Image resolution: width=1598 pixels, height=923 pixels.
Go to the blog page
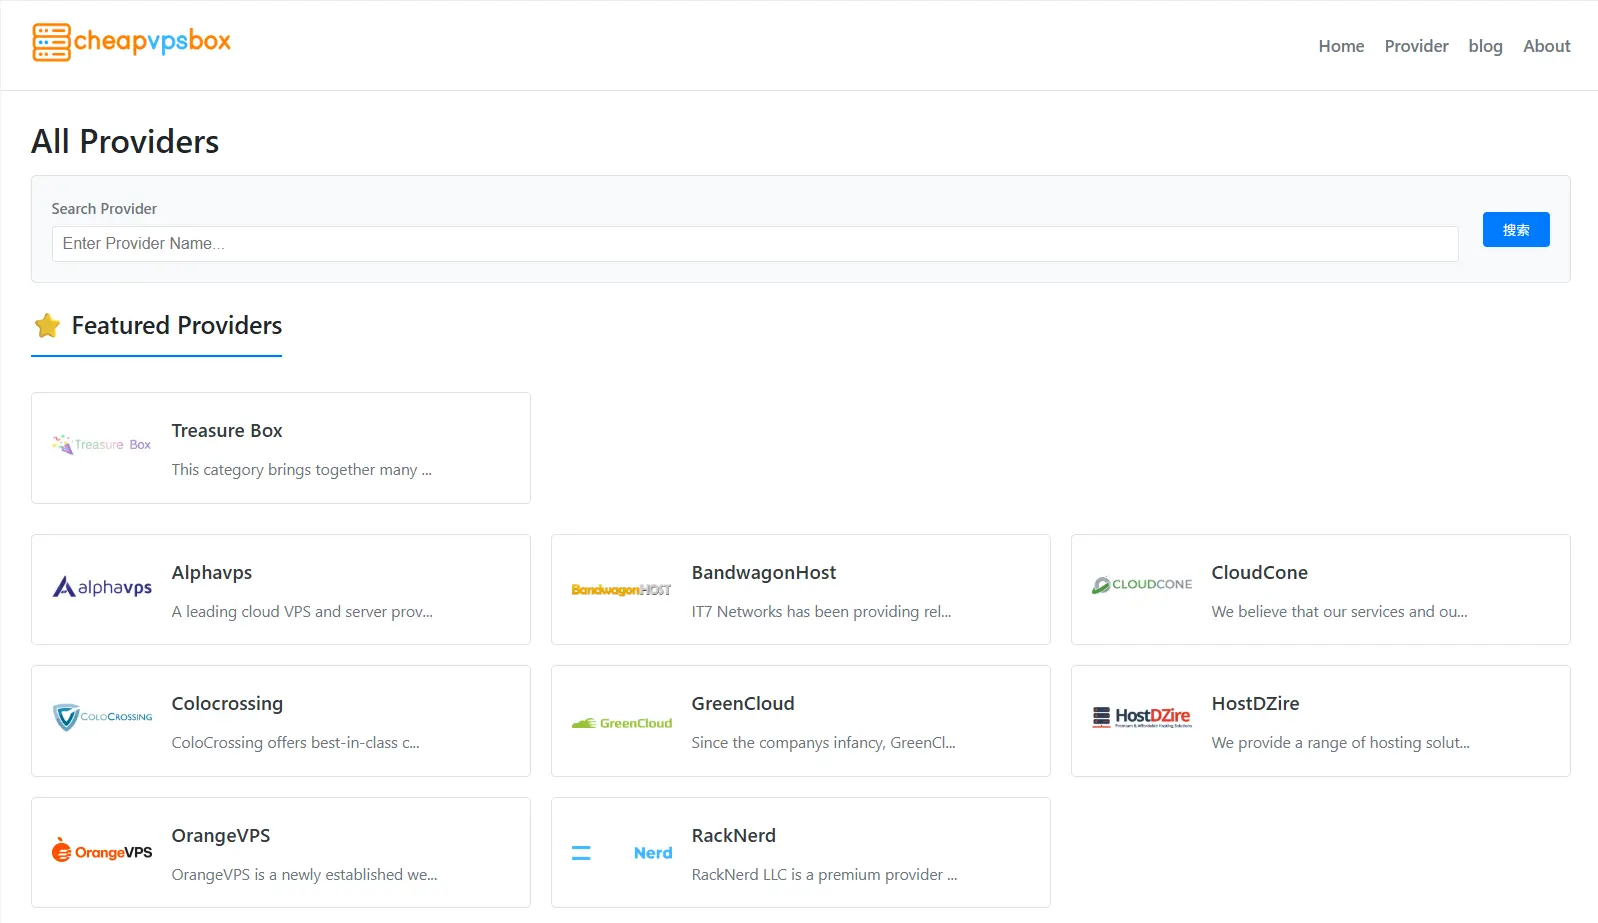(x=1485, y=46)
